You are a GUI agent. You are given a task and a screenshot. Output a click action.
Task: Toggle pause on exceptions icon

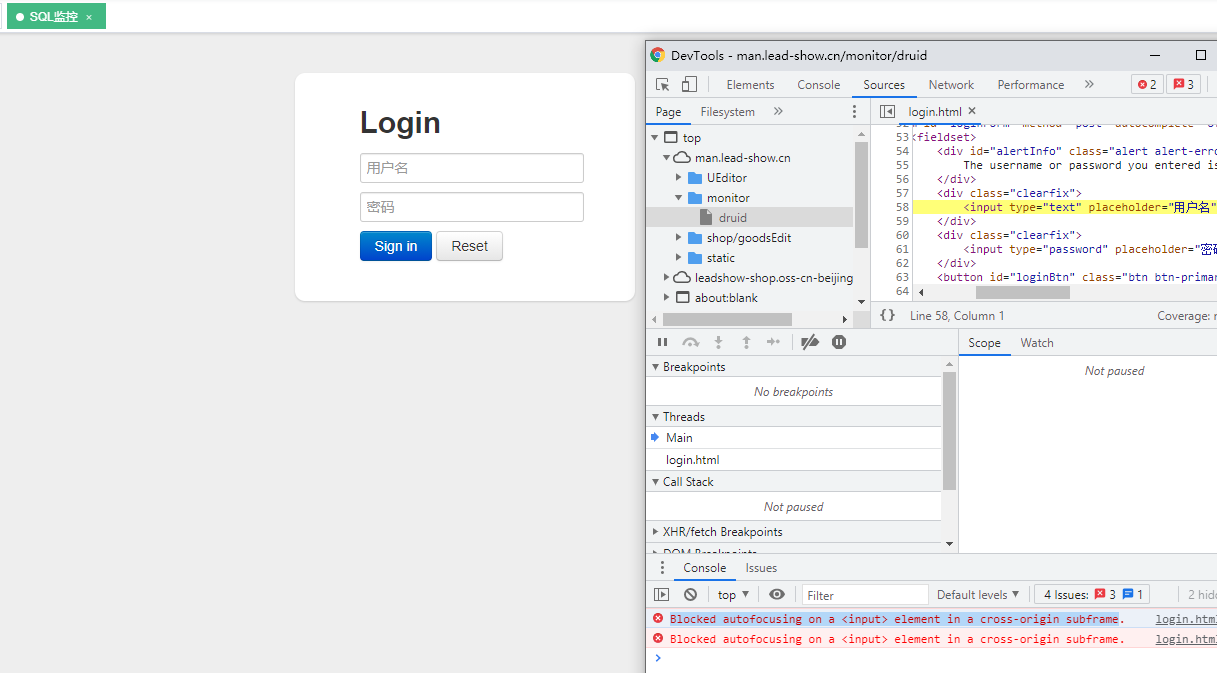[839, 343]
